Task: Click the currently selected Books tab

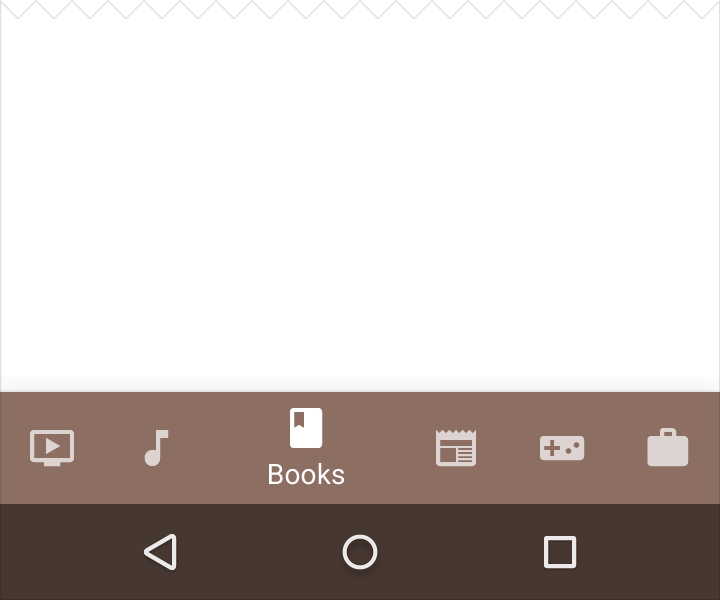Action: [306, 448]
